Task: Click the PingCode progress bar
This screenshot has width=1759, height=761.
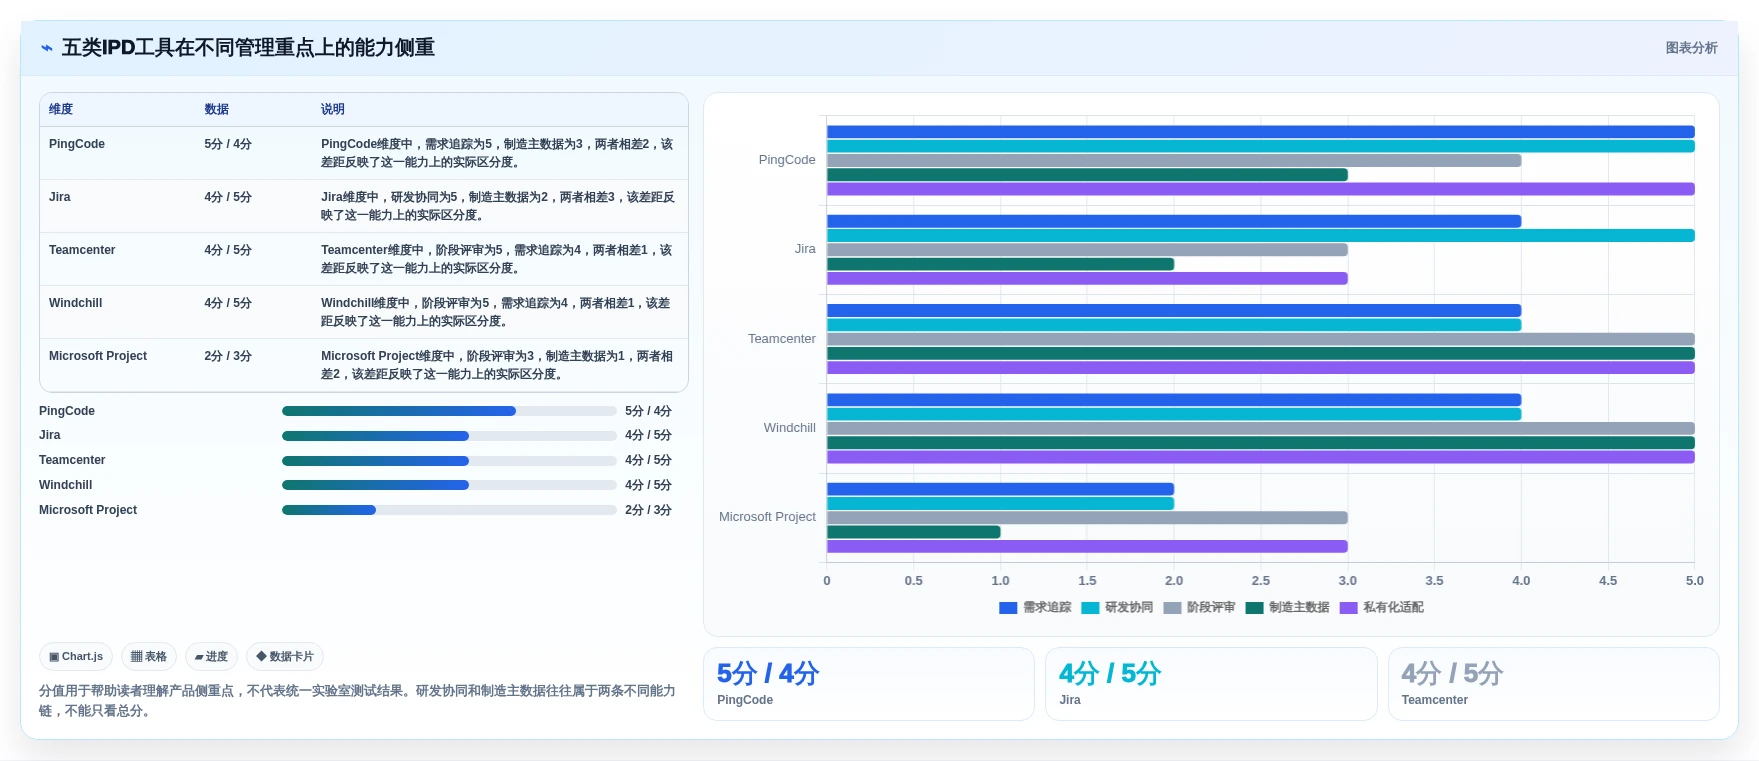Action: coord(449,411)
